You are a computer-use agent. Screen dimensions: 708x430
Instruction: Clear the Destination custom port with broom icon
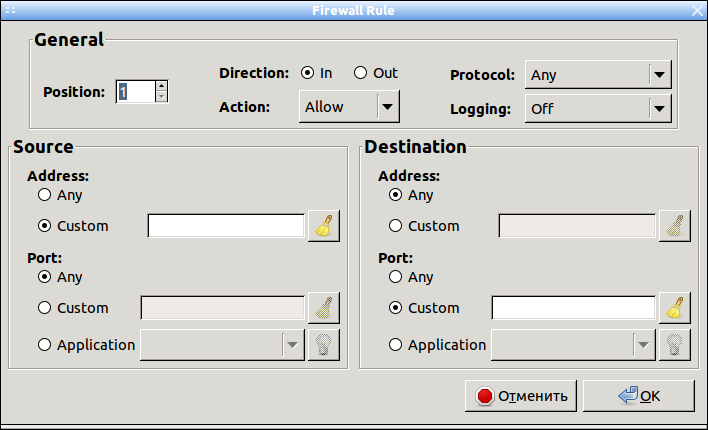[675, 308]
